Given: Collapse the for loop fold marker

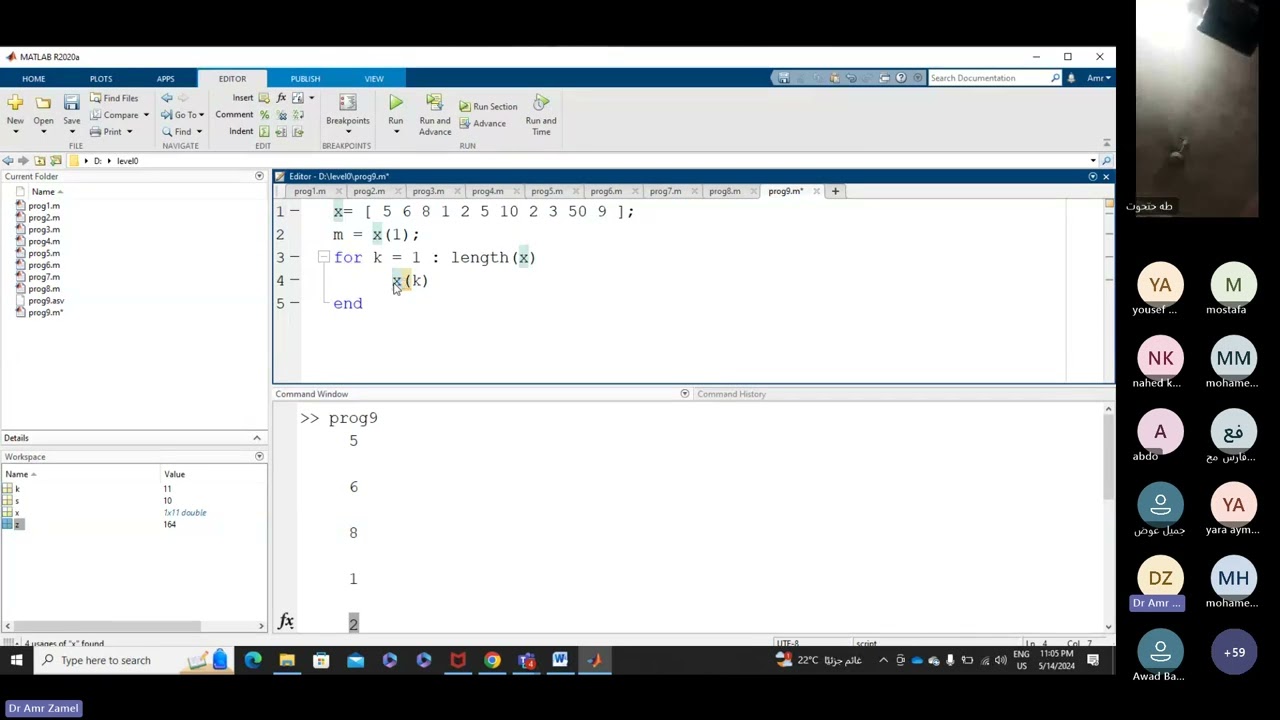Looking at the screenshot, I should click(x=323, y=258).
